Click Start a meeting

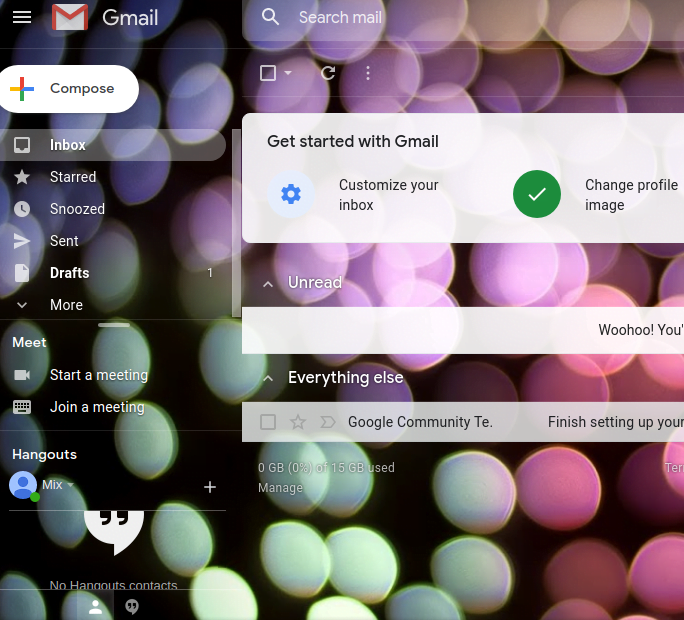tap(99, 375)
